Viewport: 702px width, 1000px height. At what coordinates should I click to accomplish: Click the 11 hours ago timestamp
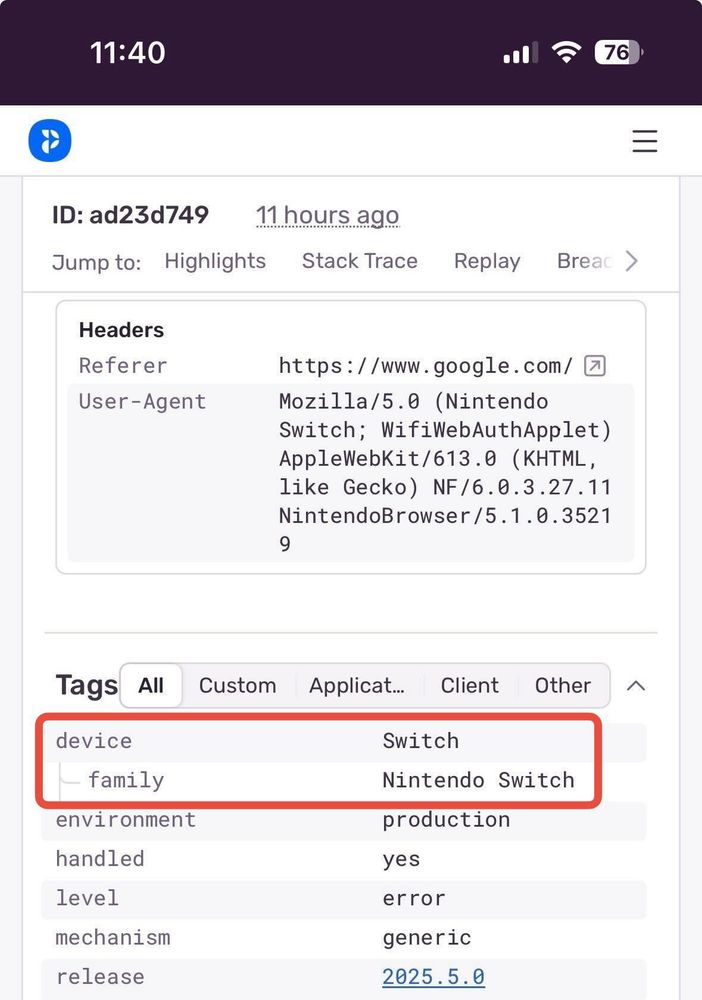click(x=328, y=216)
